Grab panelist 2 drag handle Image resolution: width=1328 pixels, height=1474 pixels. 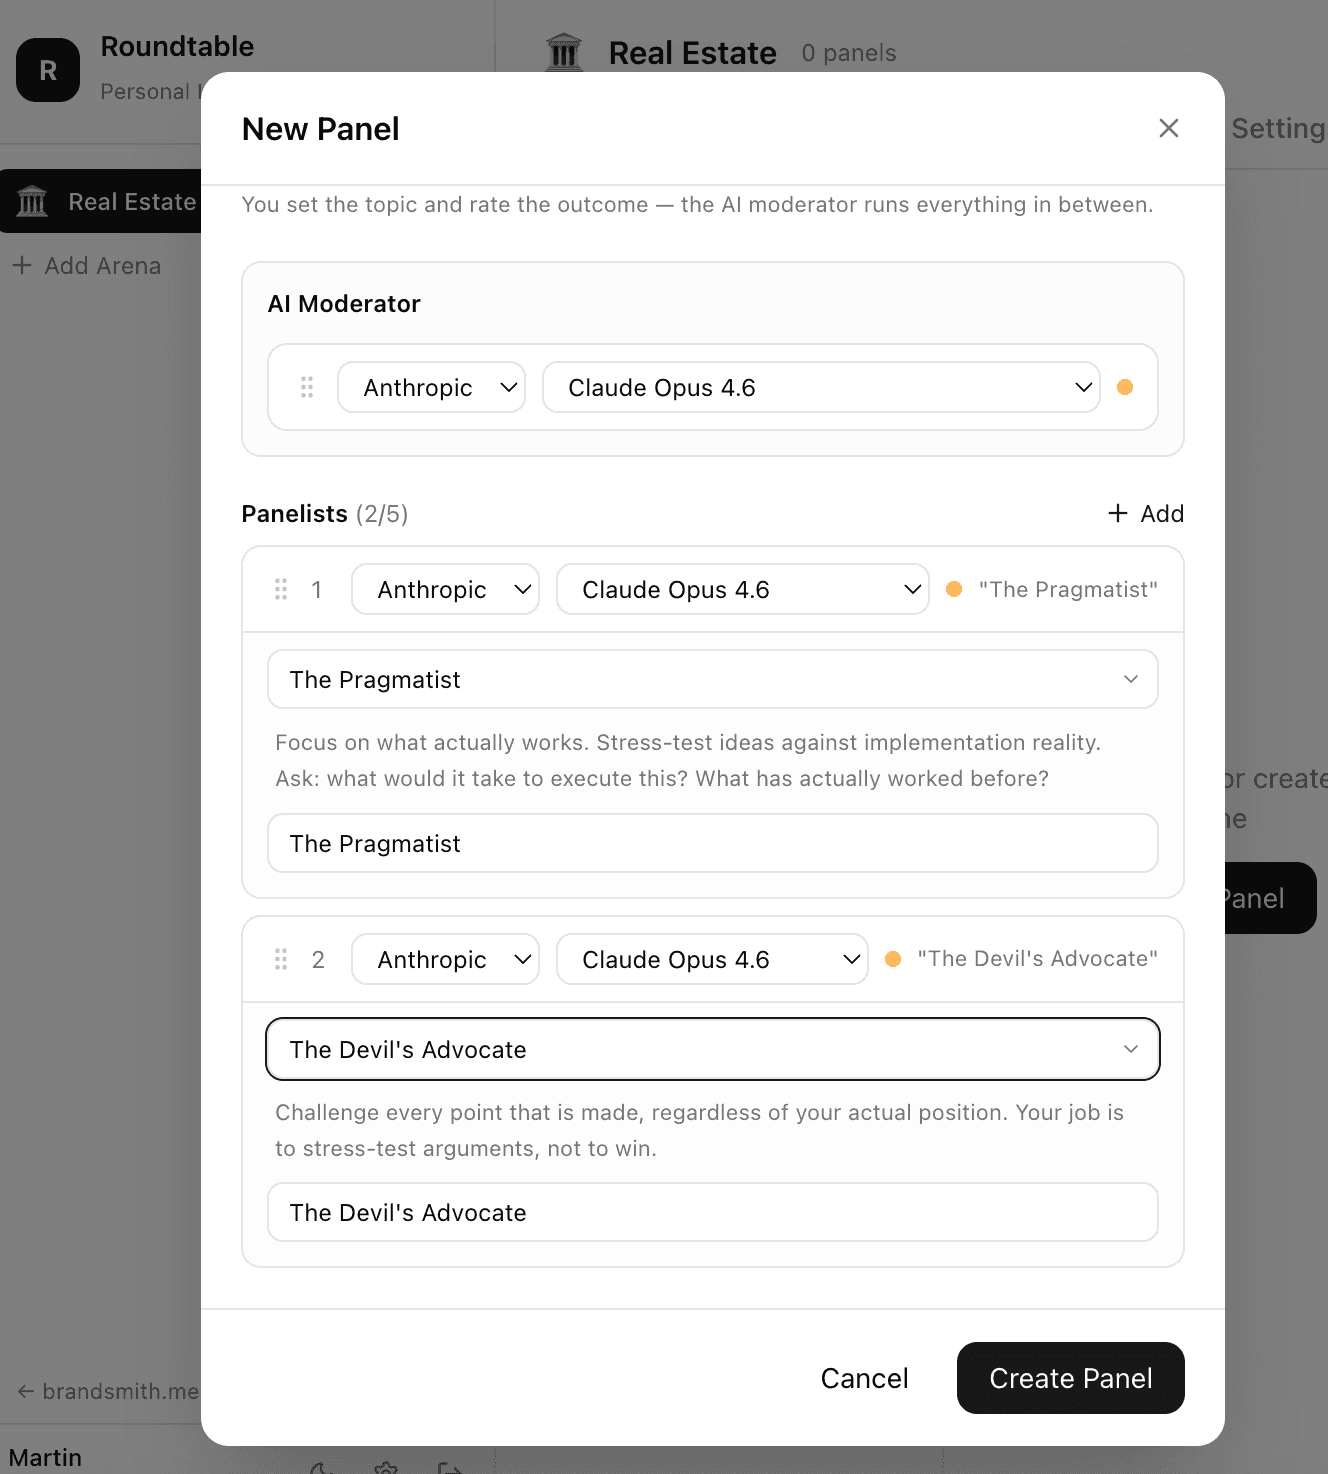pos(281,959)
